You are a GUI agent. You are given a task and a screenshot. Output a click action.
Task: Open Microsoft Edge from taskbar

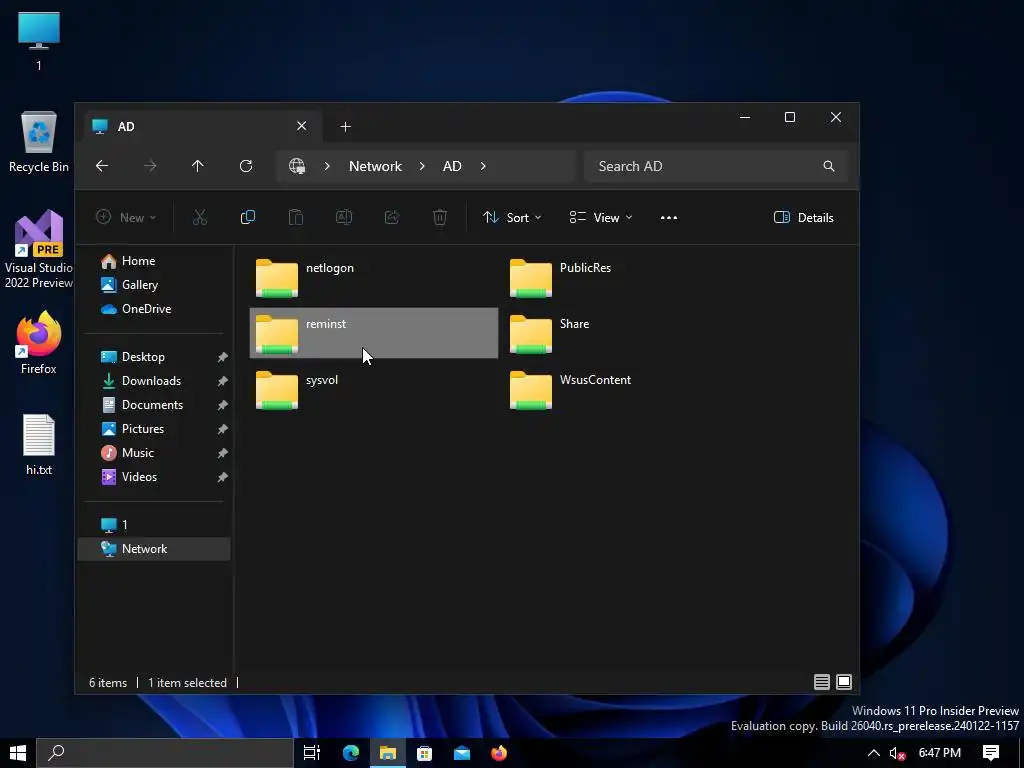(x=351, y=753)
